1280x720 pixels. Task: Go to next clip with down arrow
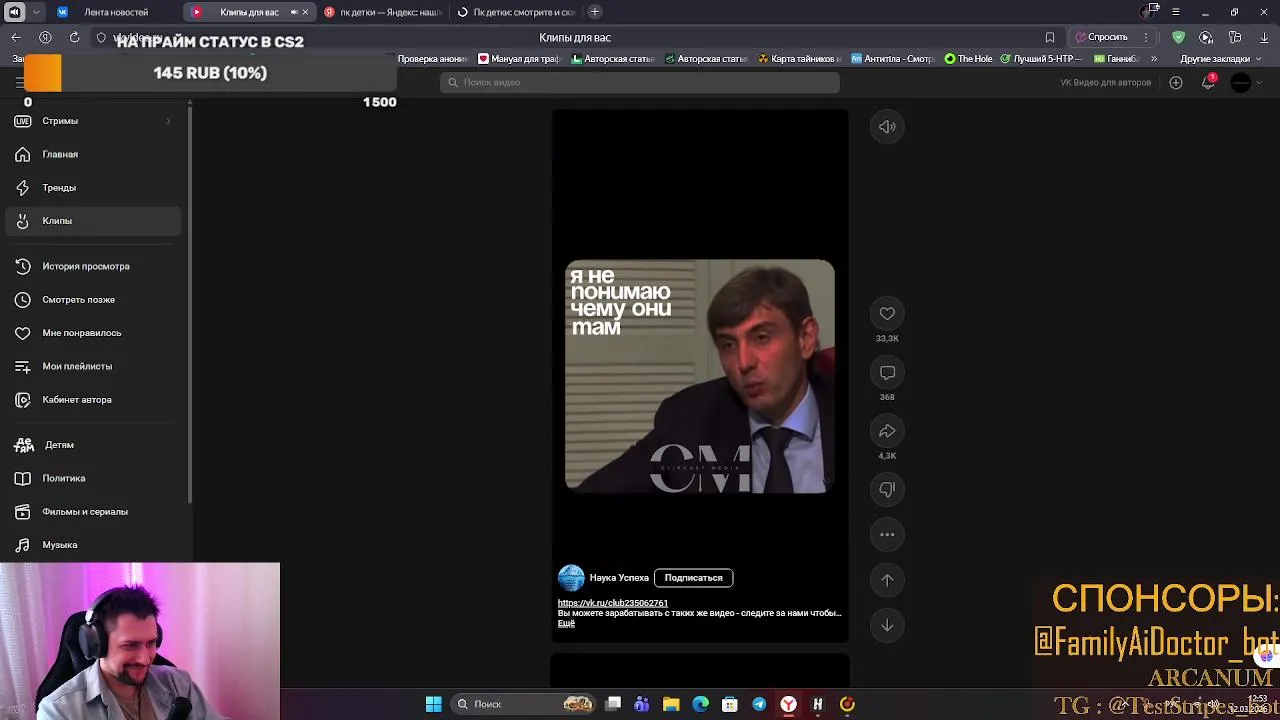pyautogui.click(x=887, y=625)
